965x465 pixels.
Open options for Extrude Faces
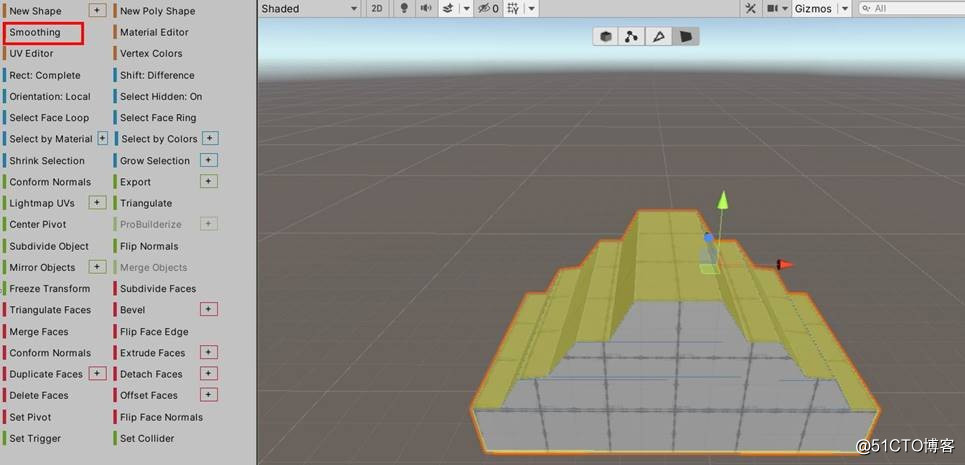209,352
